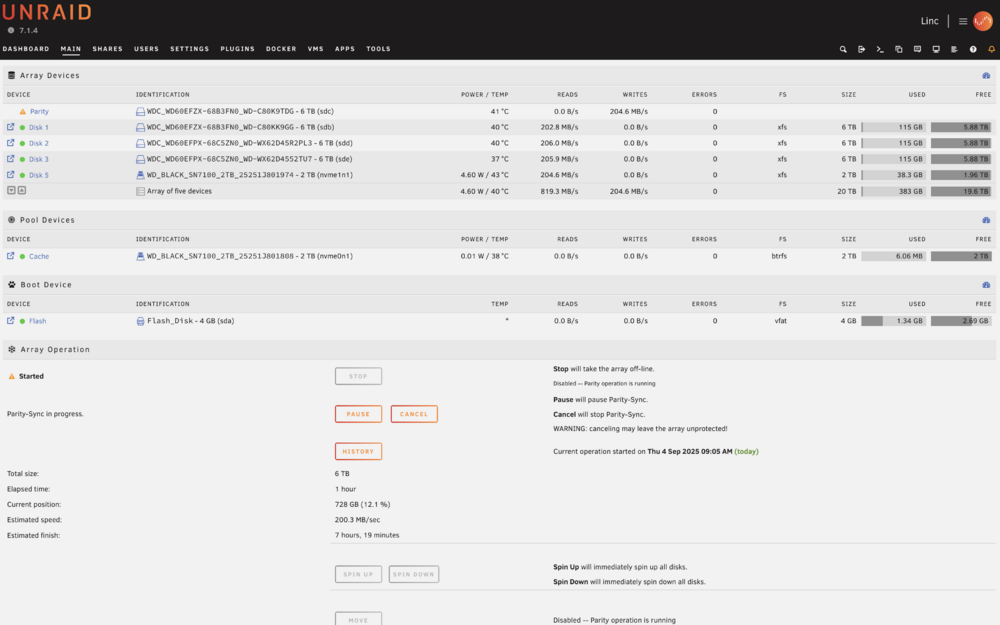1000x625 pixels.
Task: Toggle the help question-mark icon
Action: (973, 49)
